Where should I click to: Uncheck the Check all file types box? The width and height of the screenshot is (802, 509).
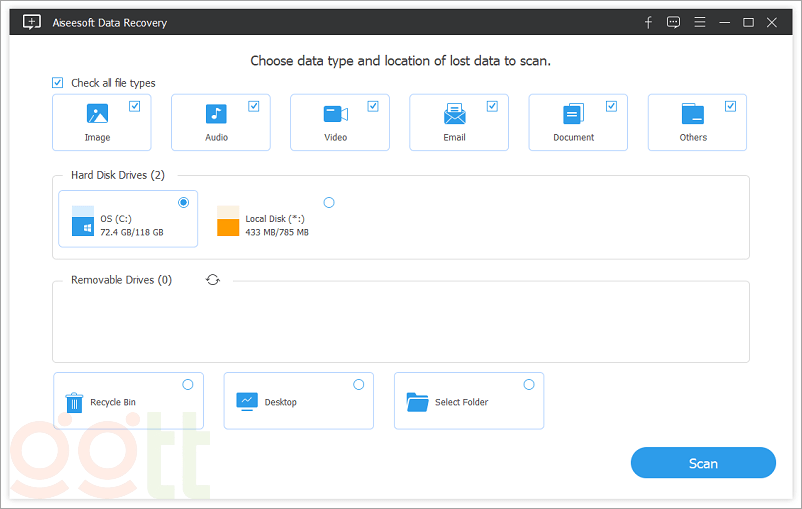tap(58, 83)
